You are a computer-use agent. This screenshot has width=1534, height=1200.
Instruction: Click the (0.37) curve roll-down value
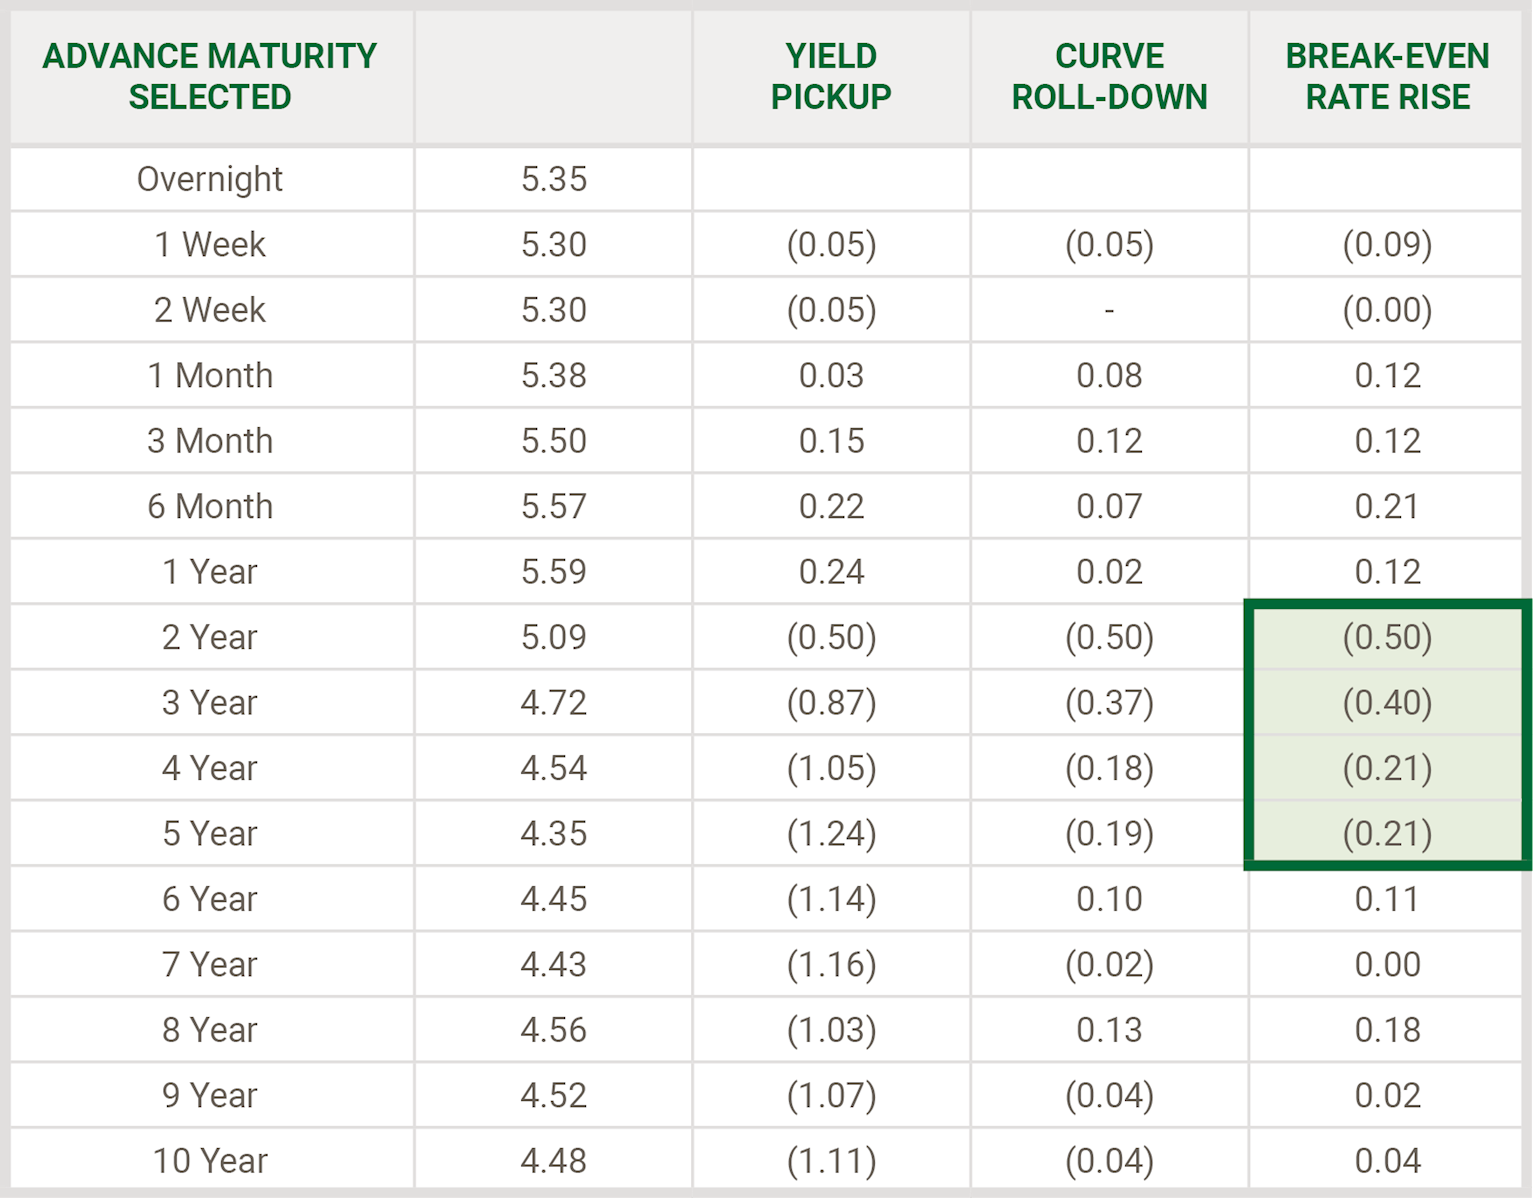pyautogui.click(x=1109, y=703)
